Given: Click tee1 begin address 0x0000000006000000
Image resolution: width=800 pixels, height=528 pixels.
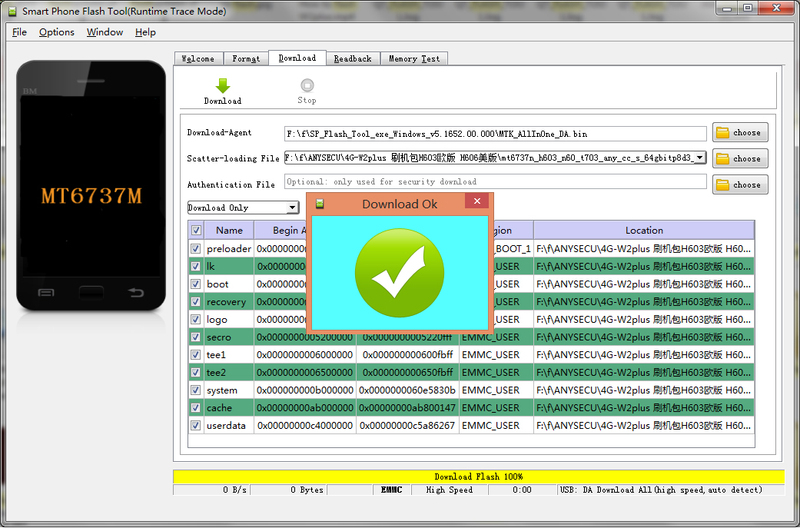Looking at the screenshot, I should coord(305,355).
